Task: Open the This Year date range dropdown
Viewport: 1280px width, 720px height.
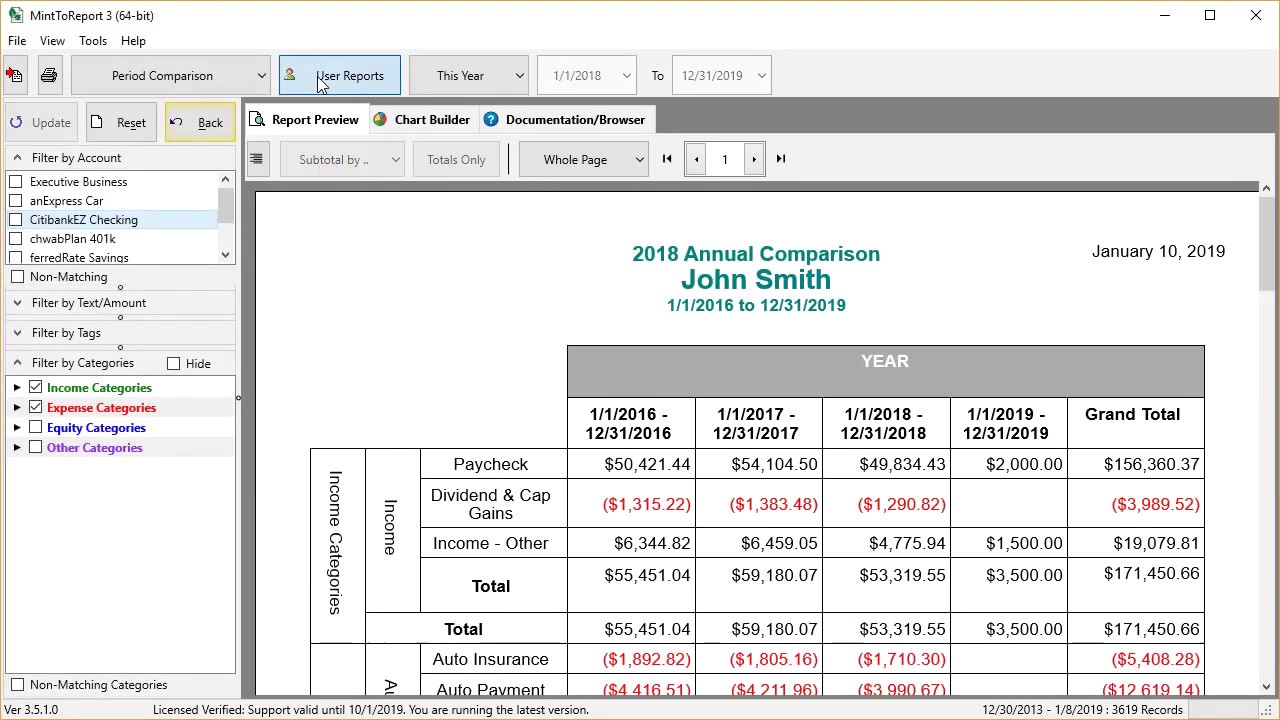Action: tap(468, 76)
